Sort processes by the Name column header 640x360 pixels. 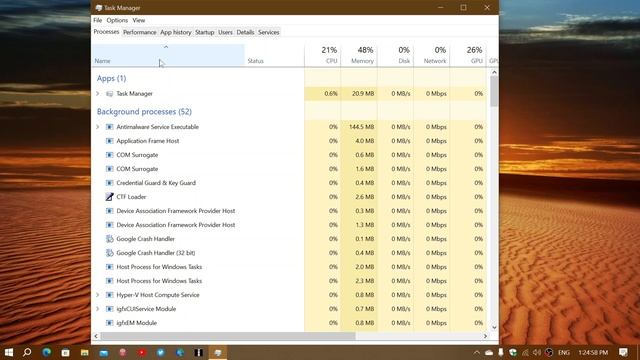pos(168,55)
